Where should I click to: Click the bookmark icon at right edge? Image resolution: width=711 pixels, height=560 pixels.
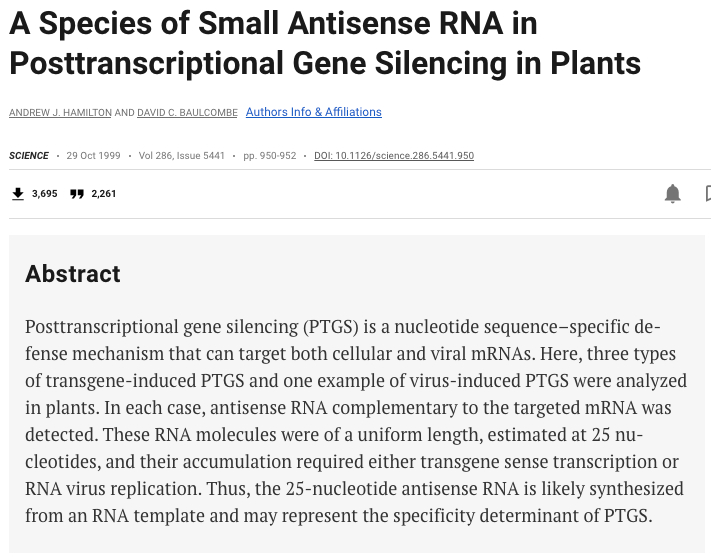click(x=707, y=194)
